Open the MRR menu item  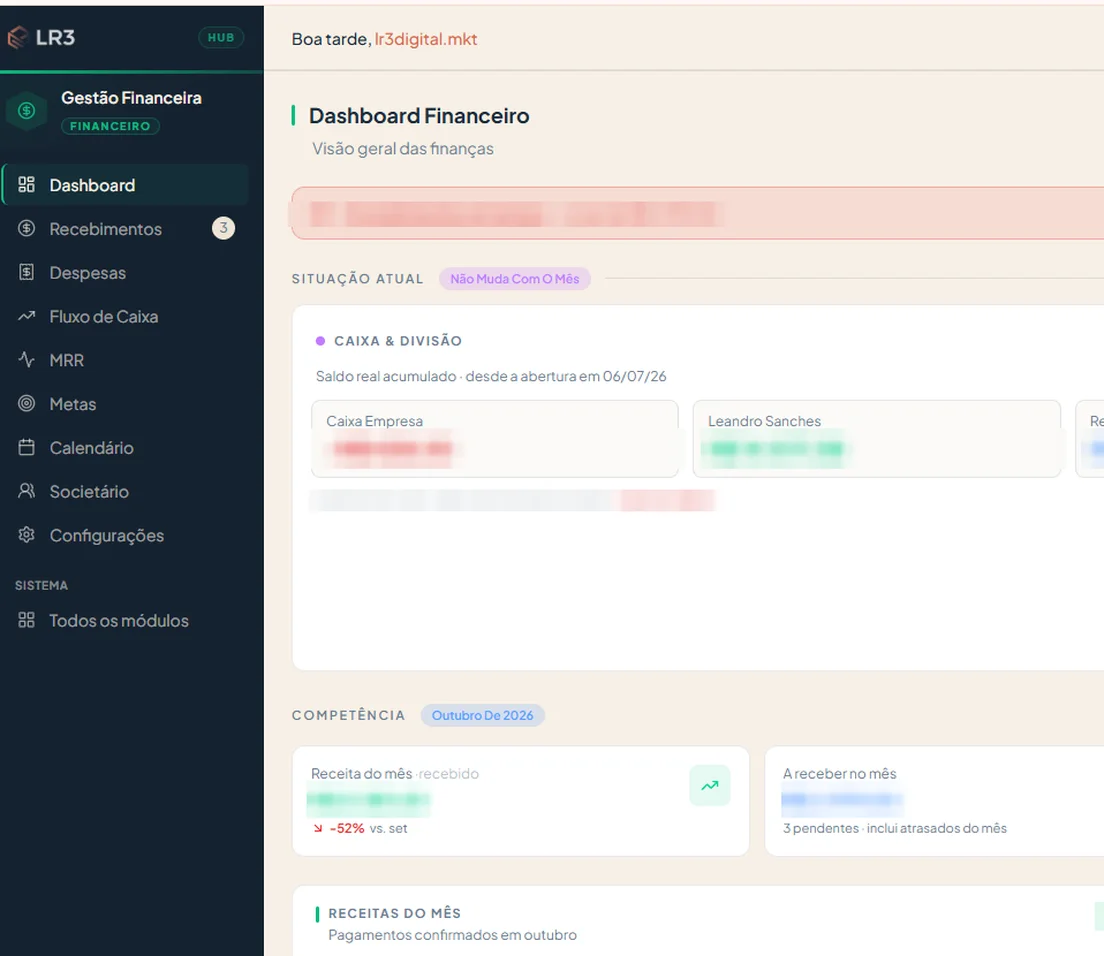126,360
